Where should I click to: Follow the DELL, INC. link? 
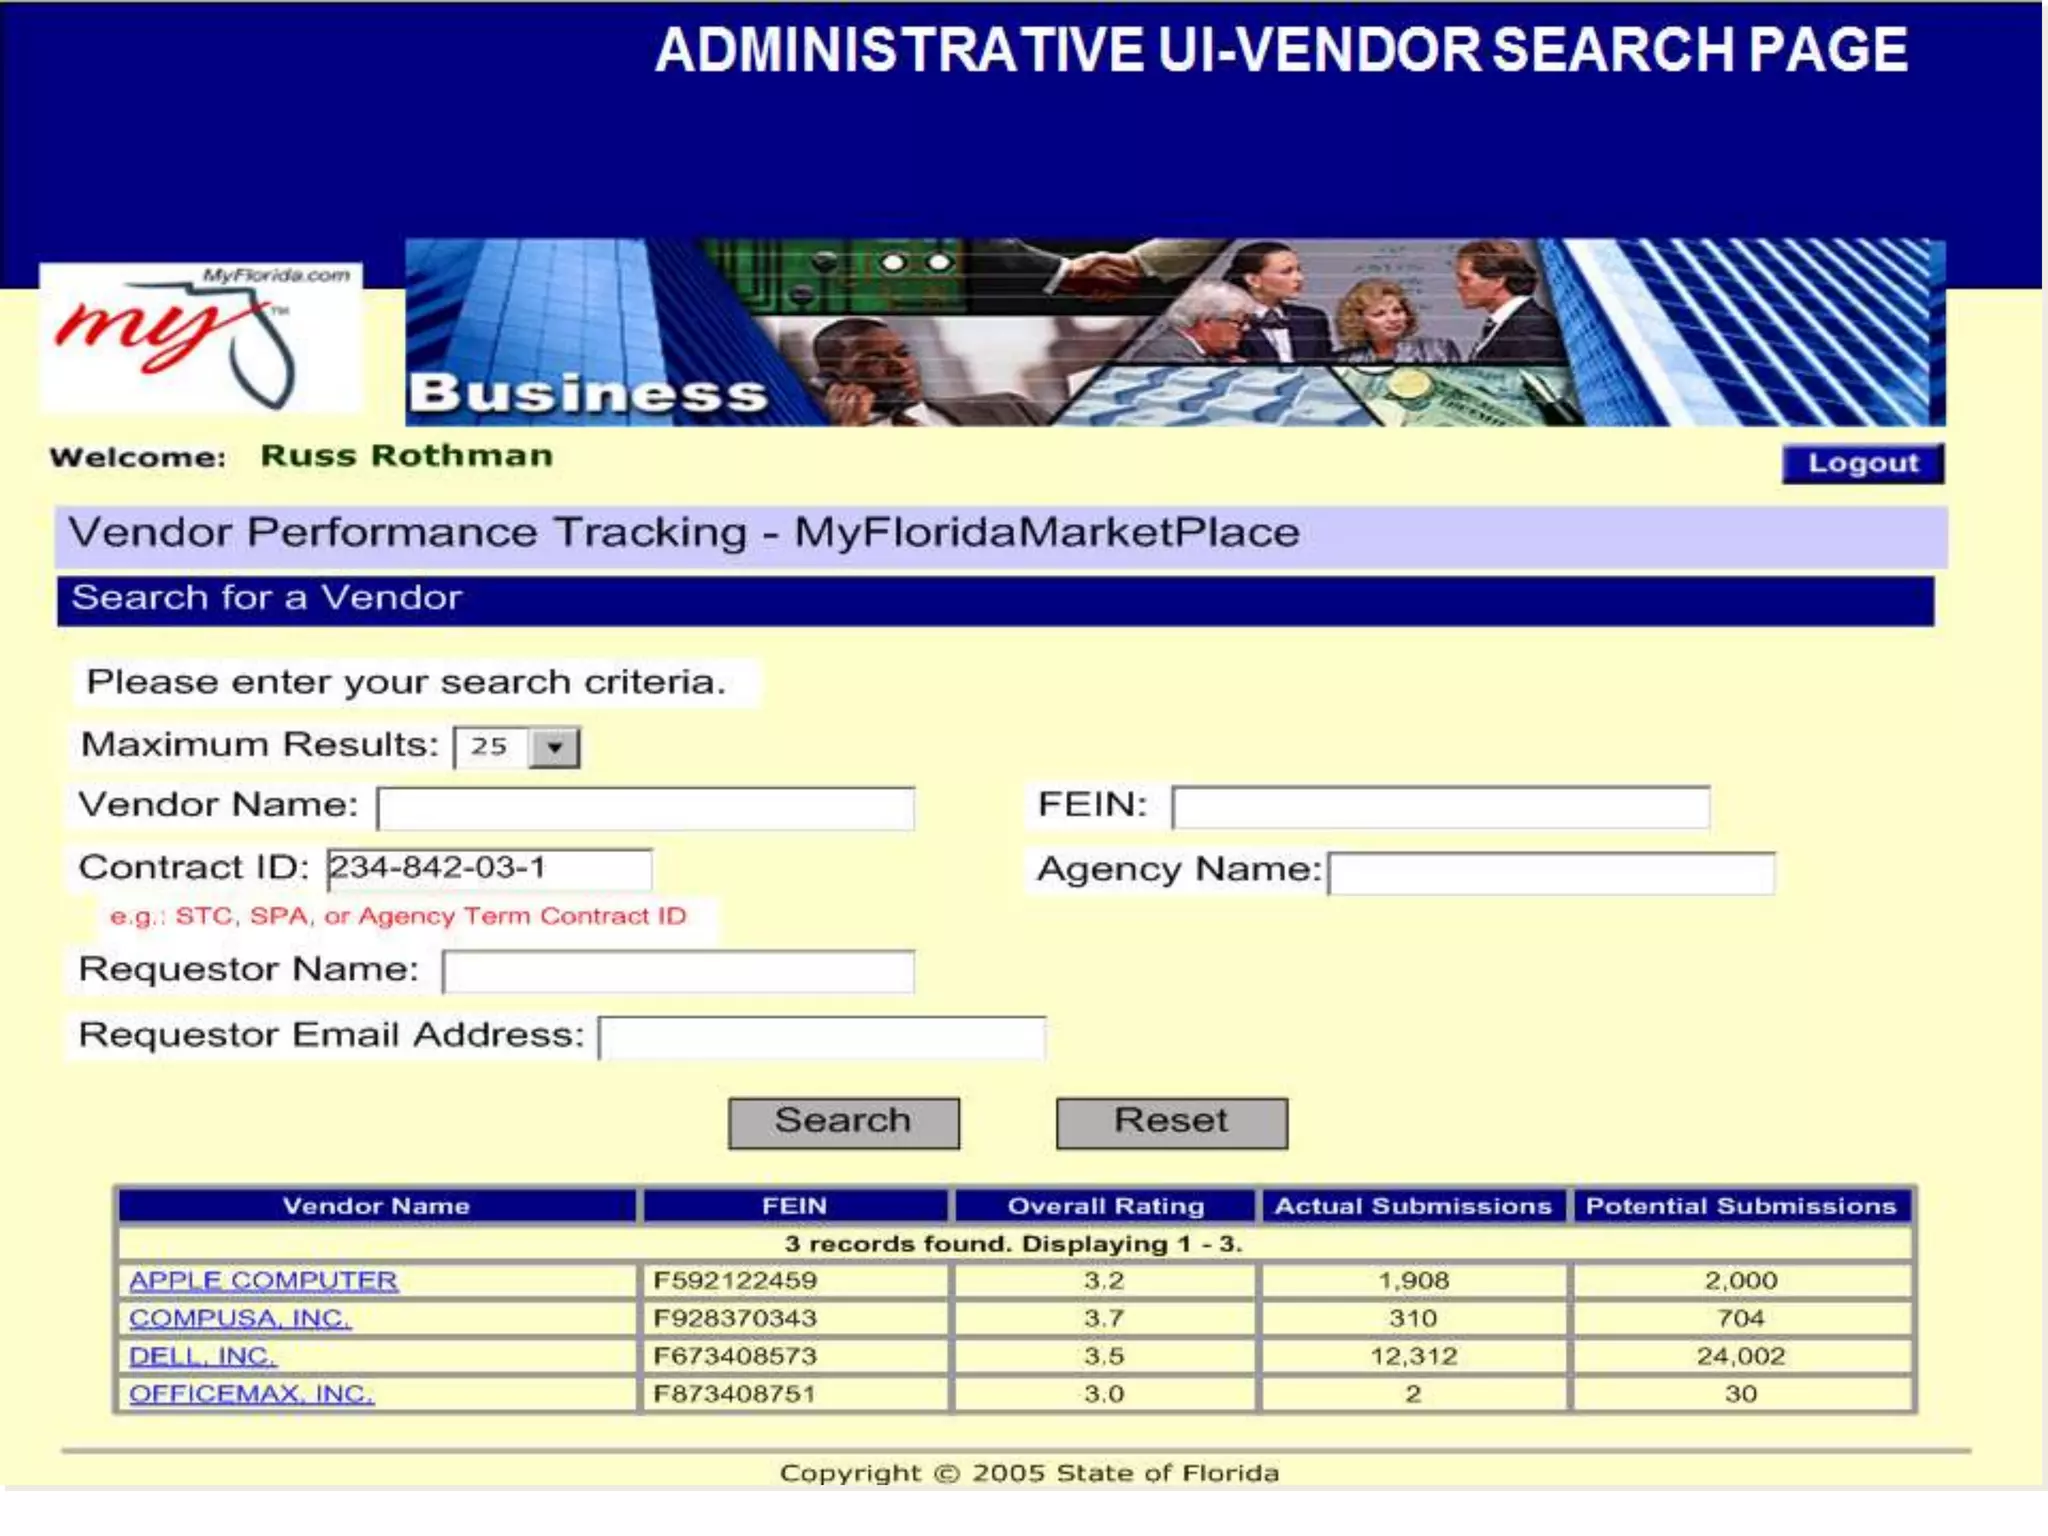(x=202, y=1357)
